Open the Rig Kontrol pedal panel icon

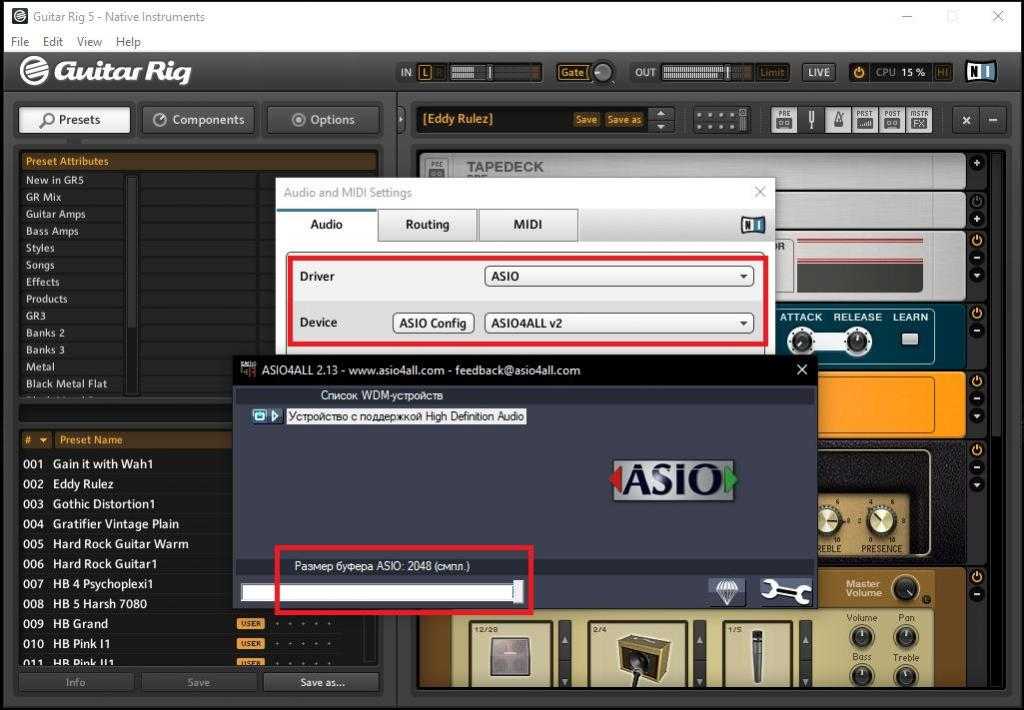point(721,120)
